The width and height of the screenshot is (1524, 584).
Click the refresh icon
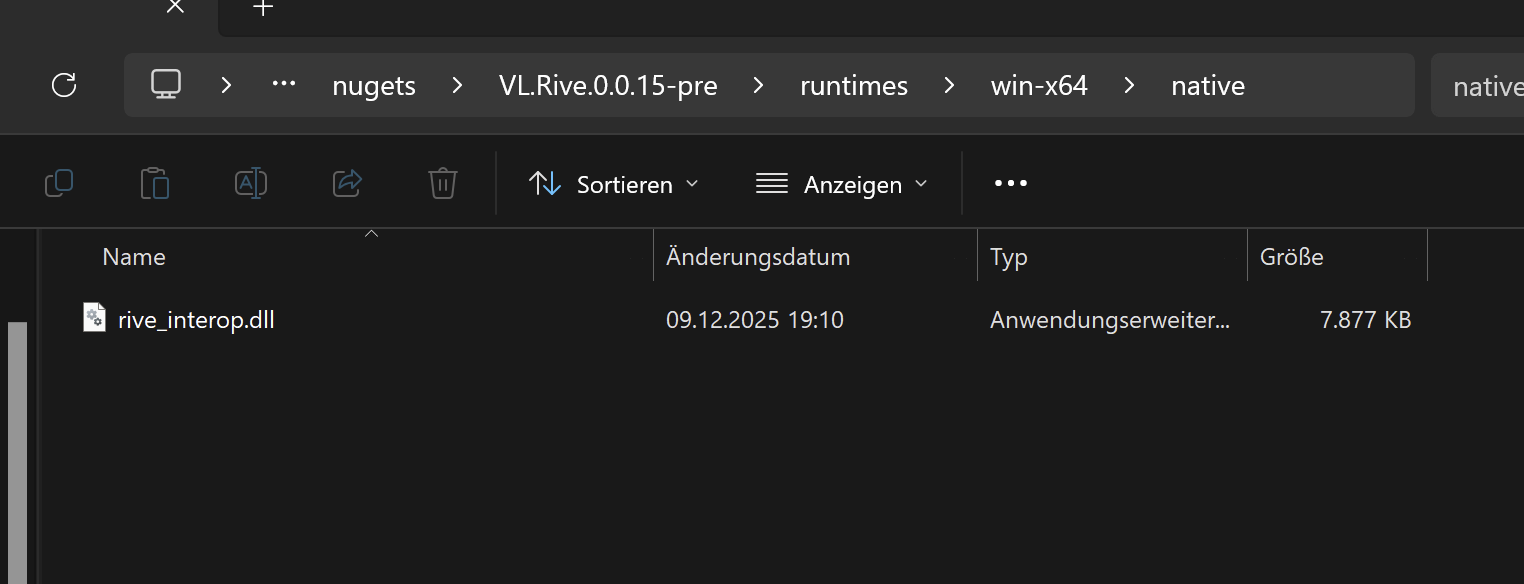64,85
